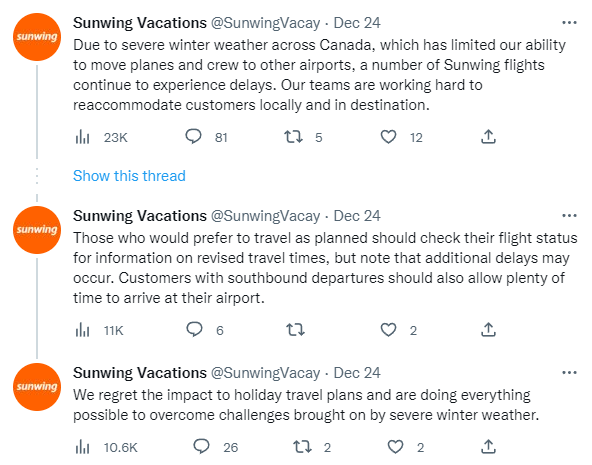View analytics for the tweet with 23K views
The image size is (592, 465).
[x=82, y=137]
